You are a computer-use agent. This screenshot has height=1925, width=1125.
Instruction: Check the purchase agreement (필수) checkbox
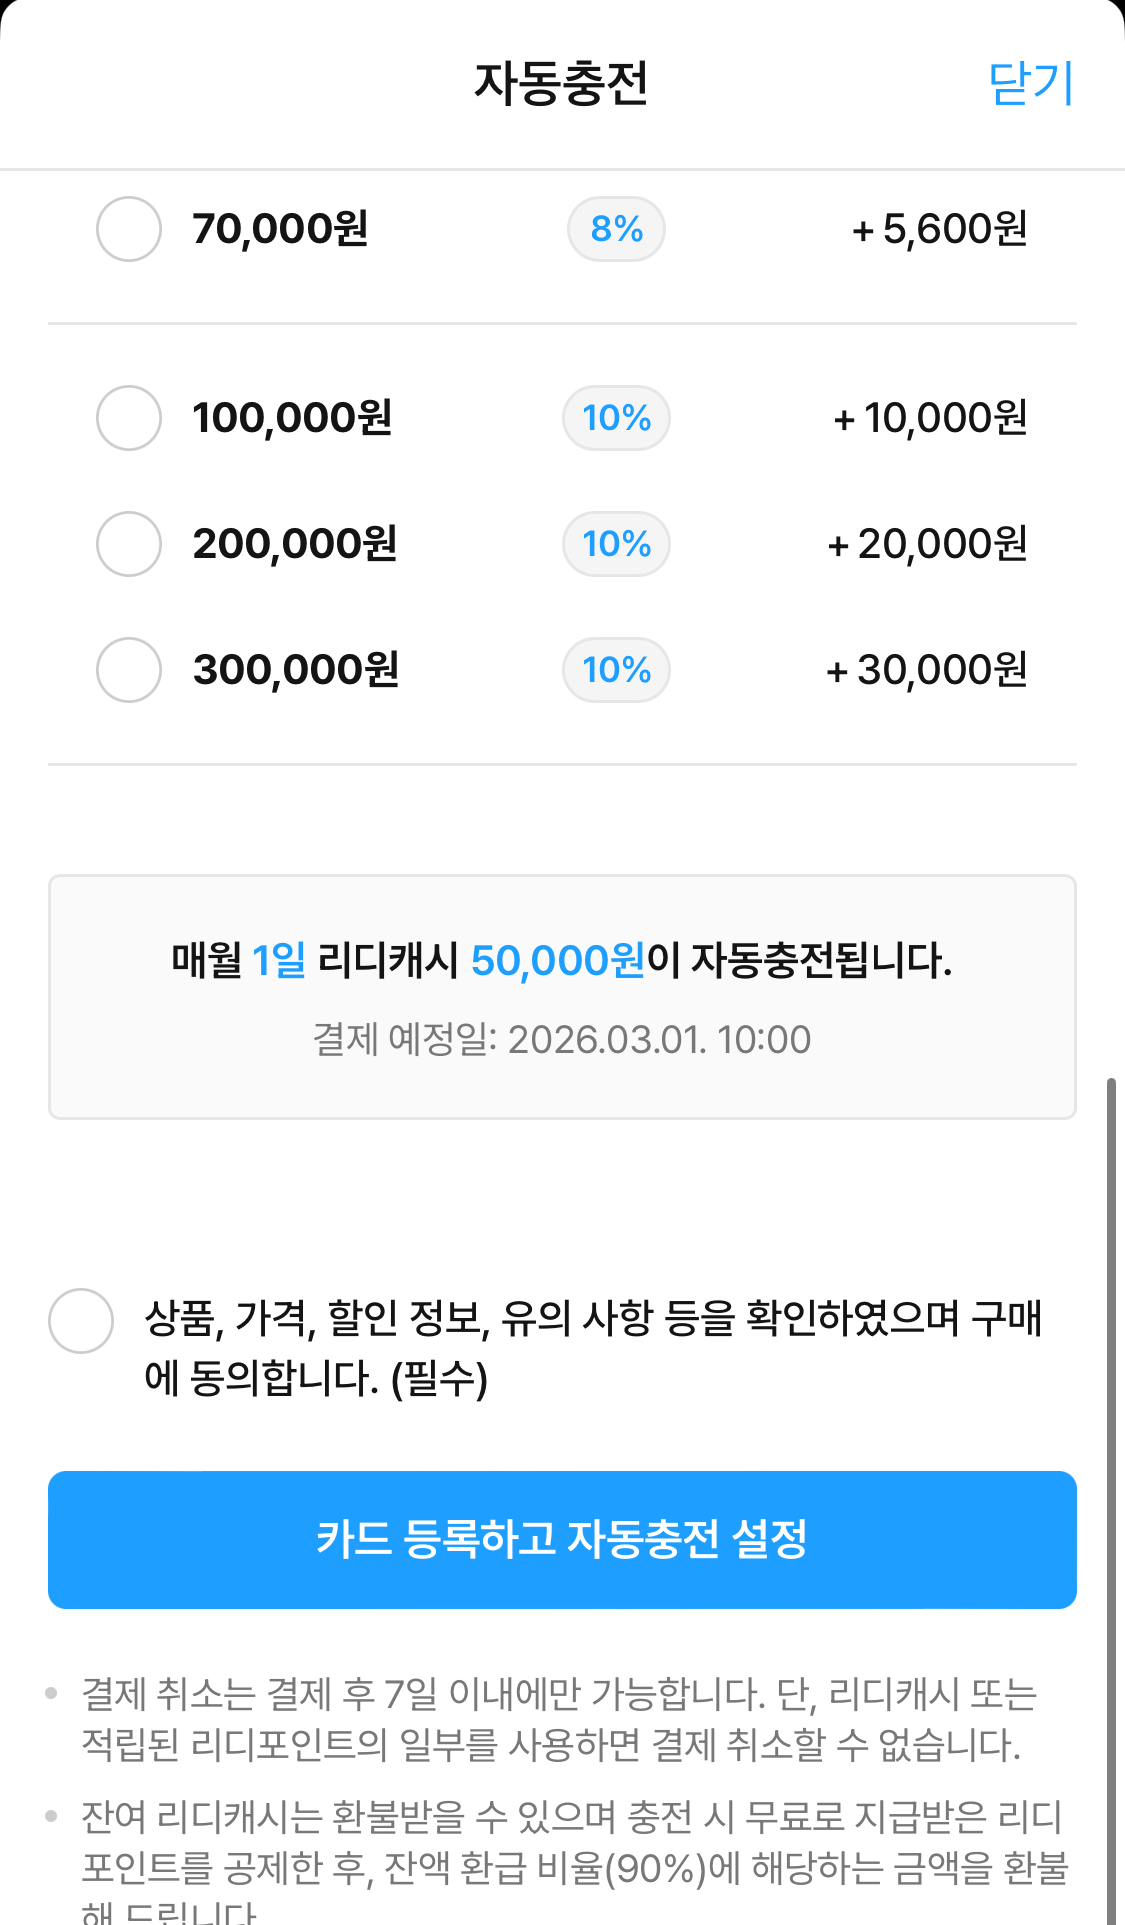(x=81, y=1321)
